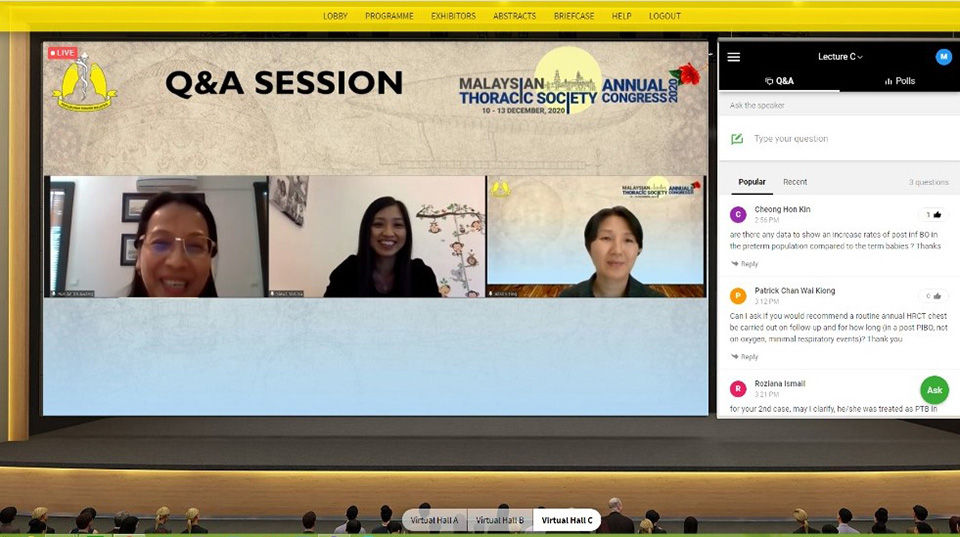Click Rozlana Ismail's pink avatar
The height and width of the screenshot is (537, 960).
tap(738, 389)
